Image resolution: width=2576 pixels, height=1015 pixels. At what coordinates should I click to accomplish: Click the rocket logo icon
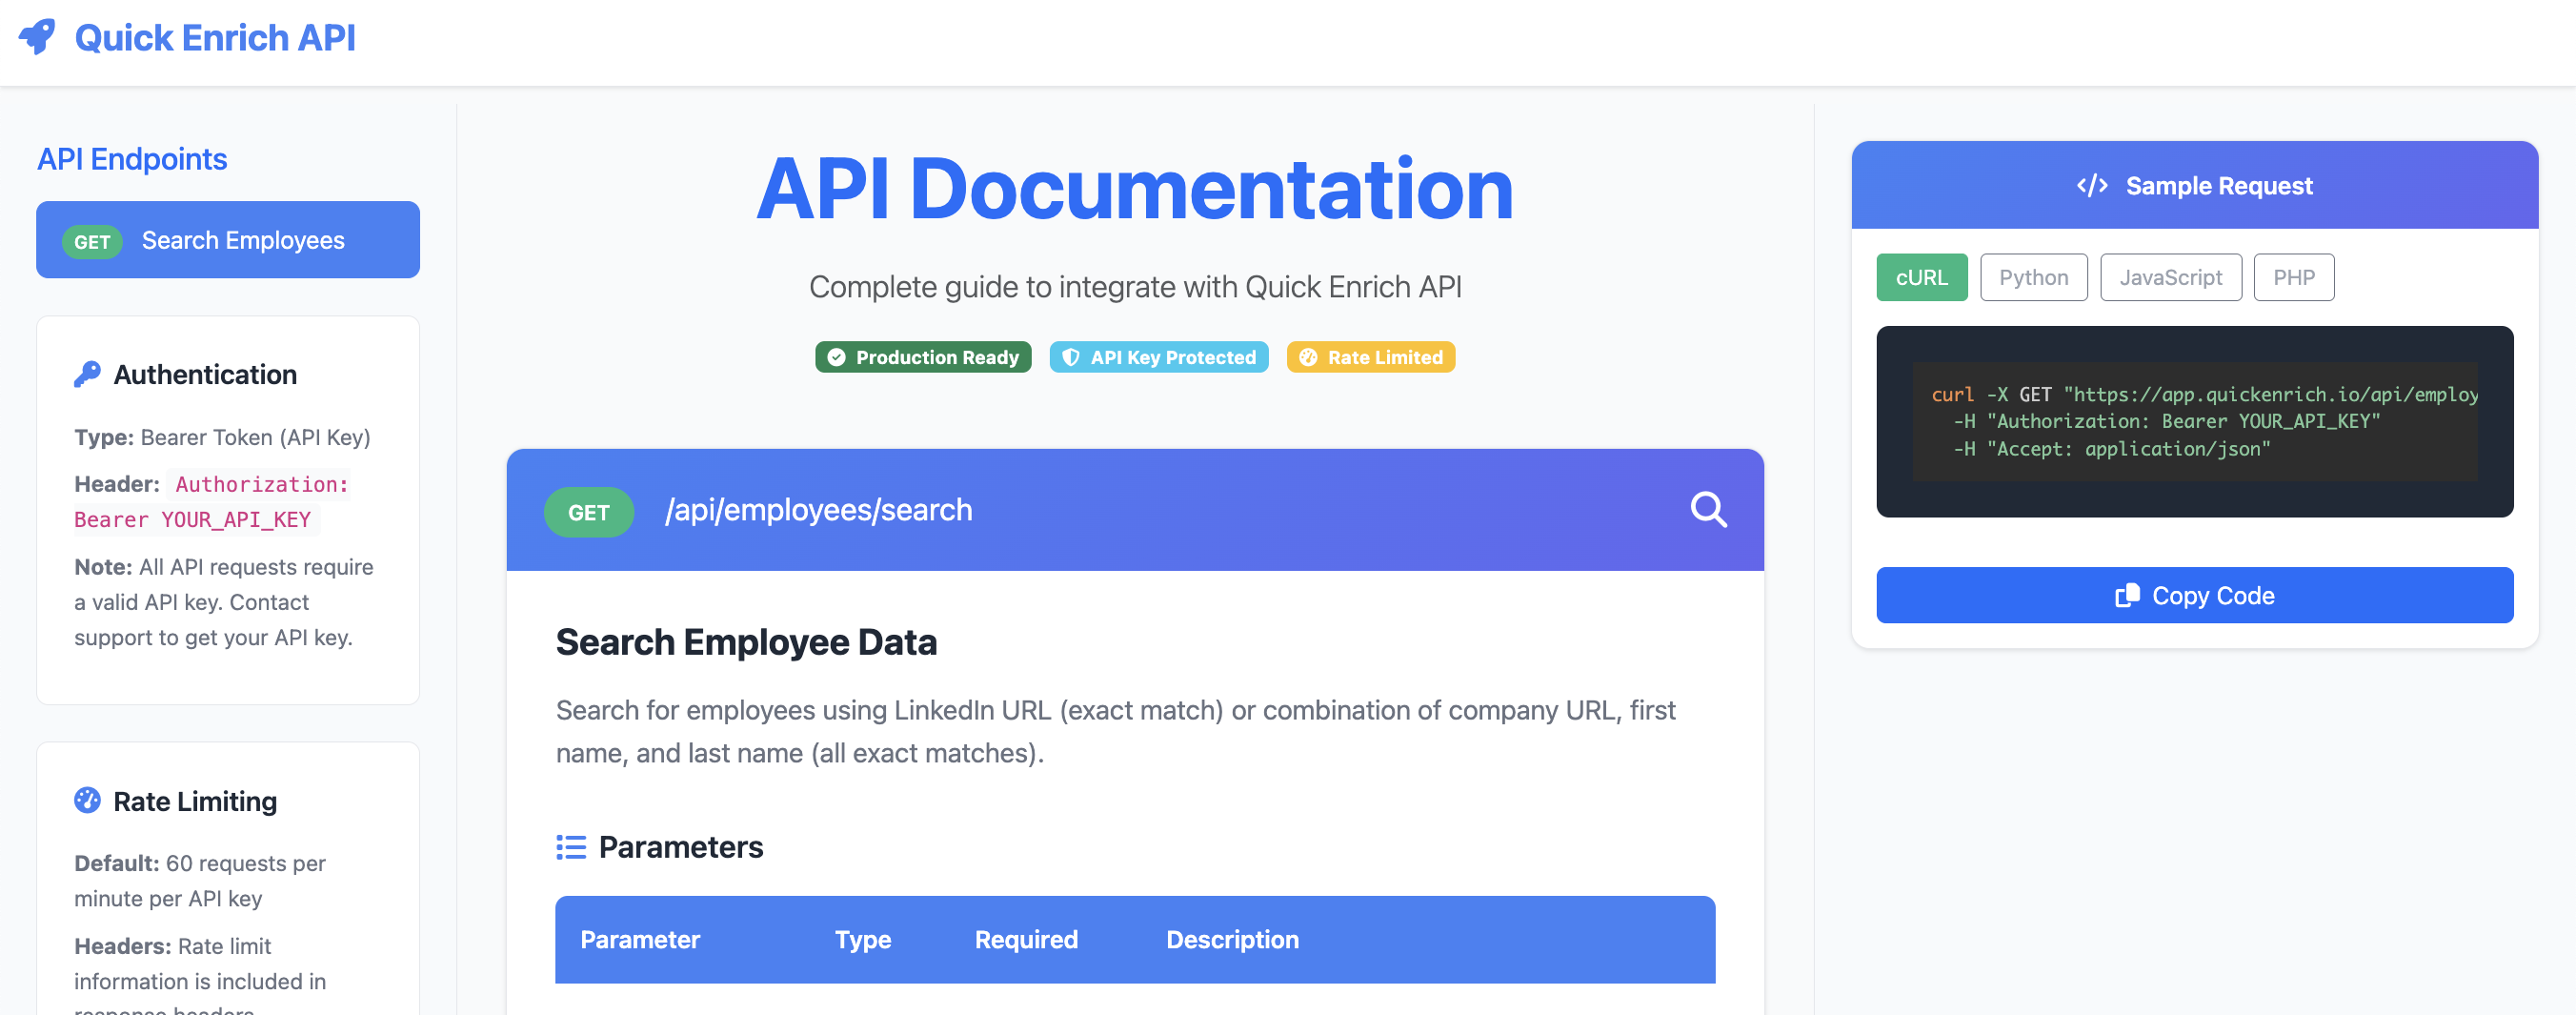click(x=37, y=37)
